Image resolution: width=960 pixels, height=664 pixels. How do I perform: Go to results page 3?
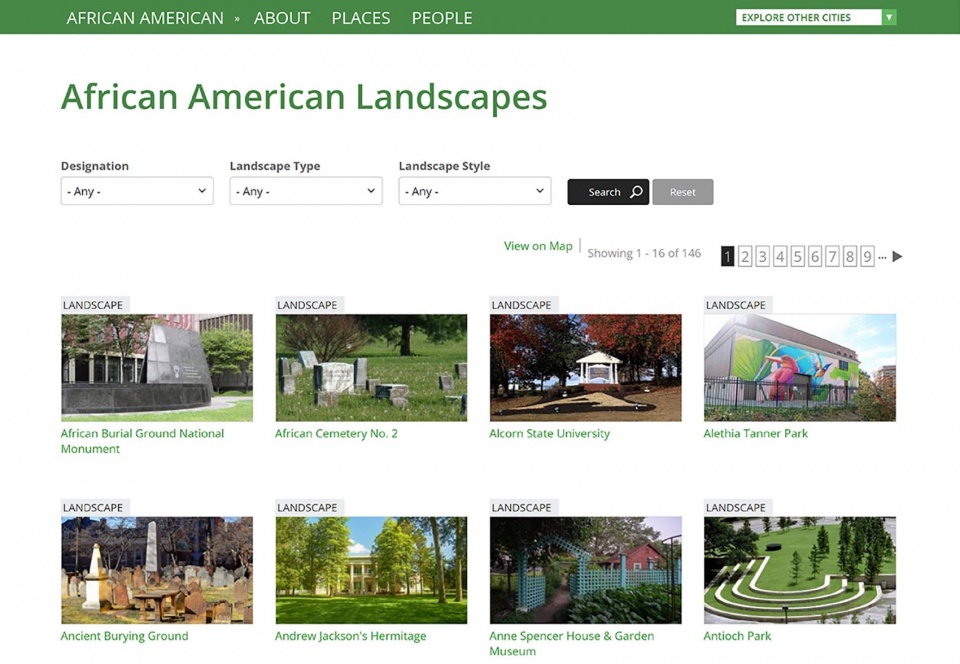click(762, 256)
